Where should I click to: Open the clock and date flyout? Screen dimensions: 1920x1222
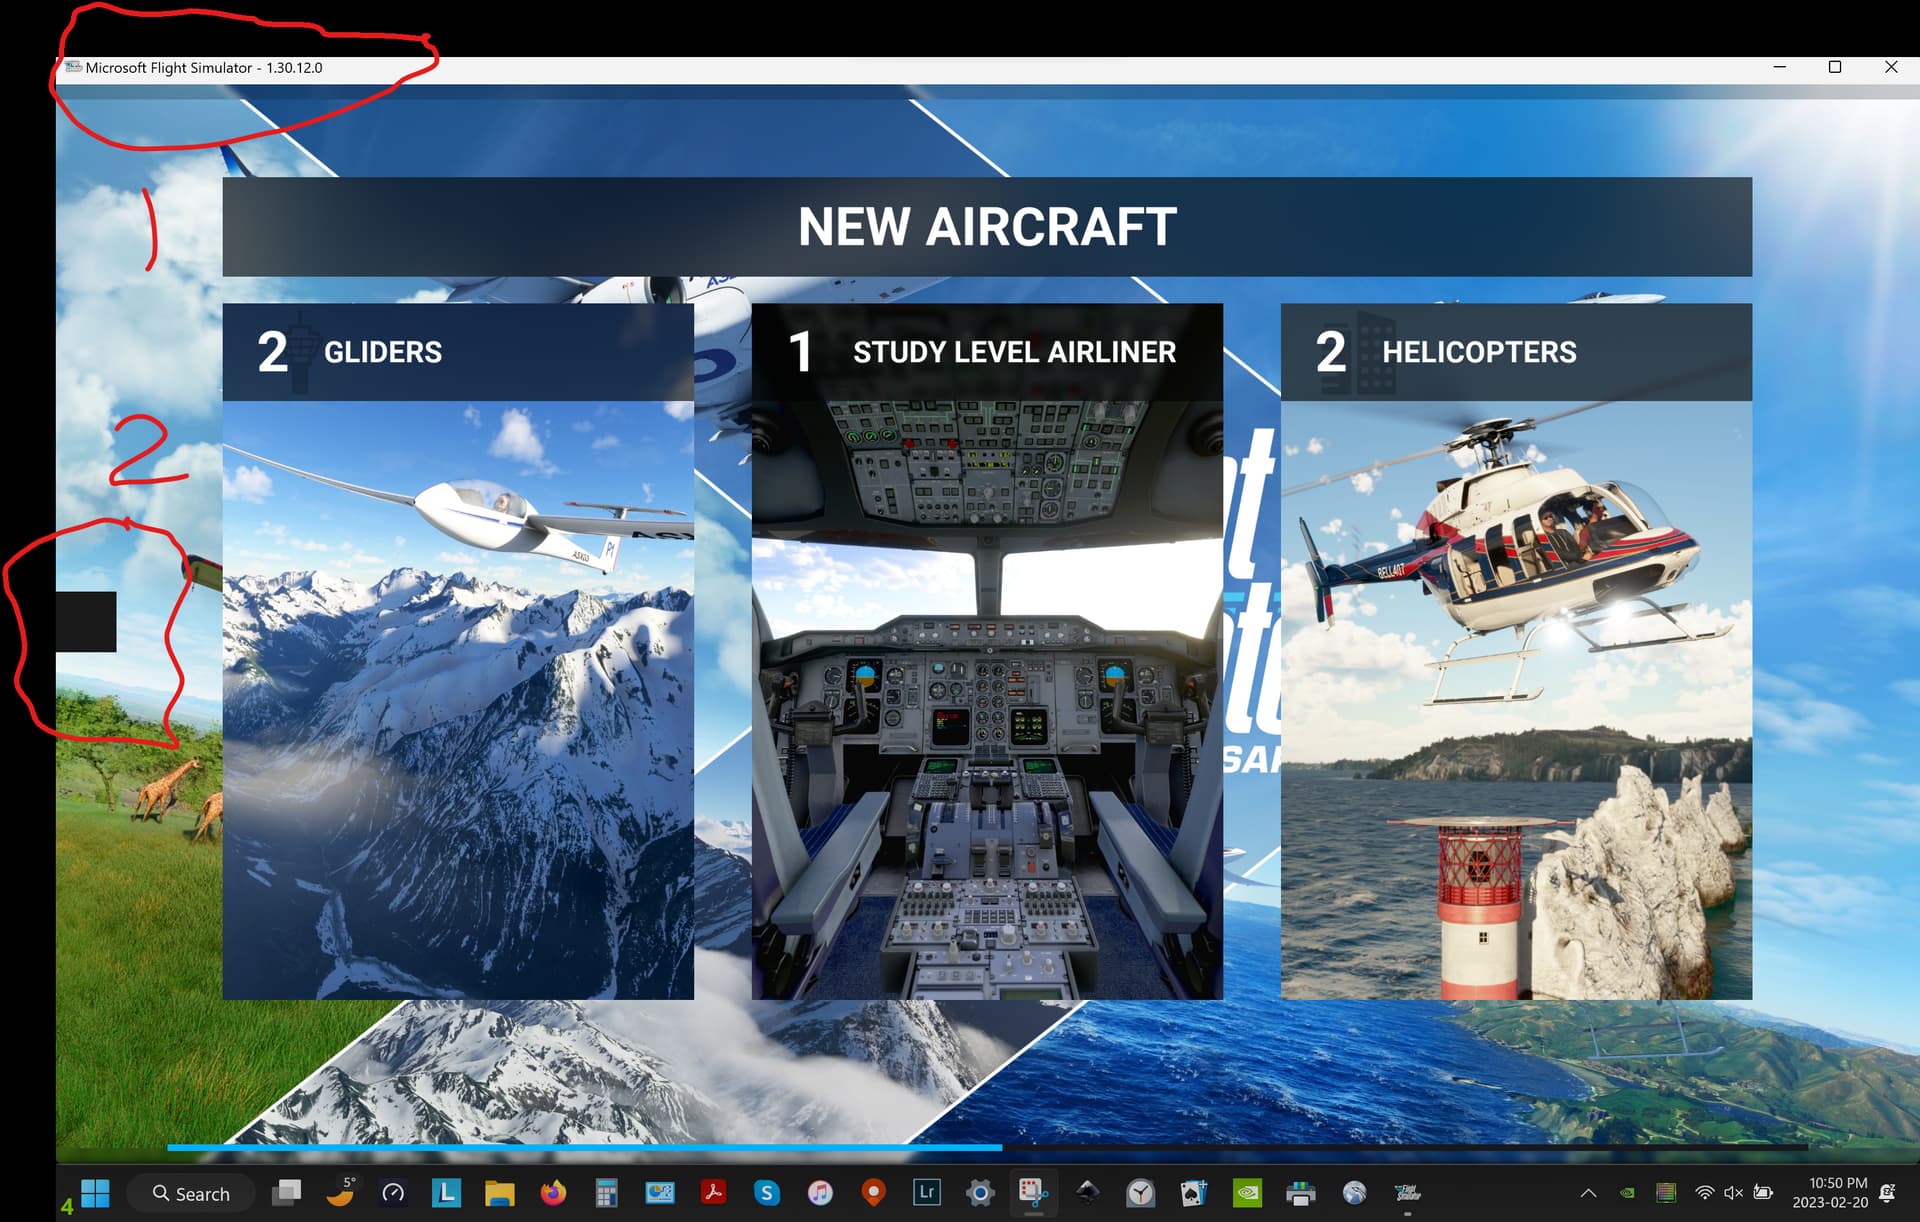[1830, 1193]
